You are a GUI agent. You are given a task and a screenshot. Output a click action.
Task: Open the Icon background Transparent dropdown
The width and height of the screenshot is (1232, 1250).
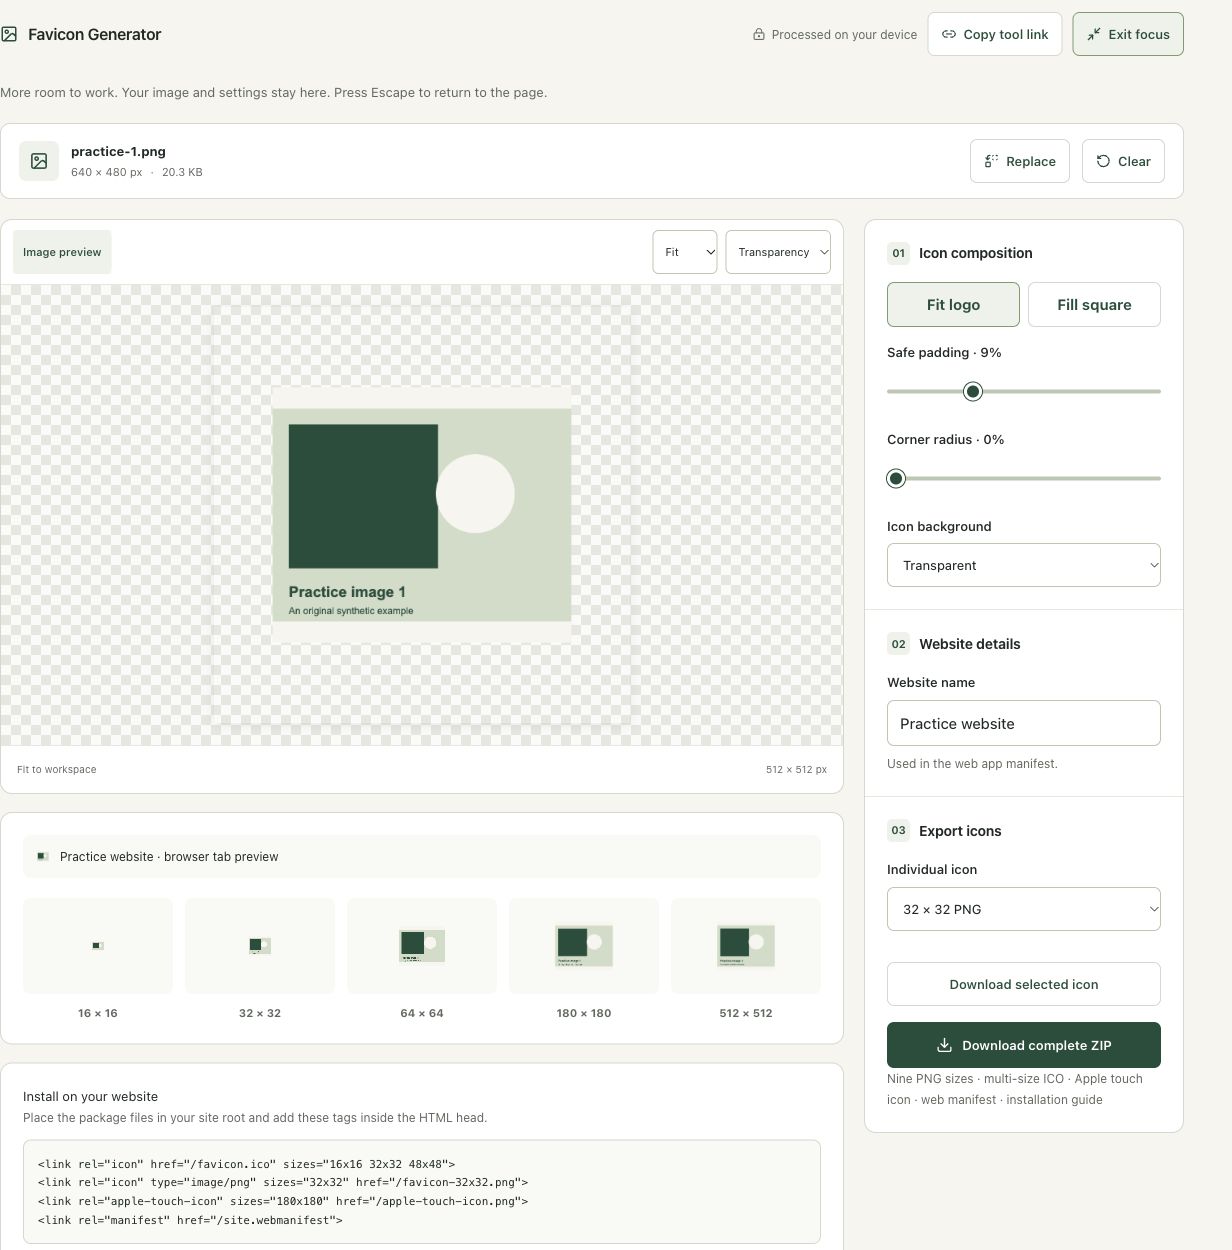(1024, 565)
